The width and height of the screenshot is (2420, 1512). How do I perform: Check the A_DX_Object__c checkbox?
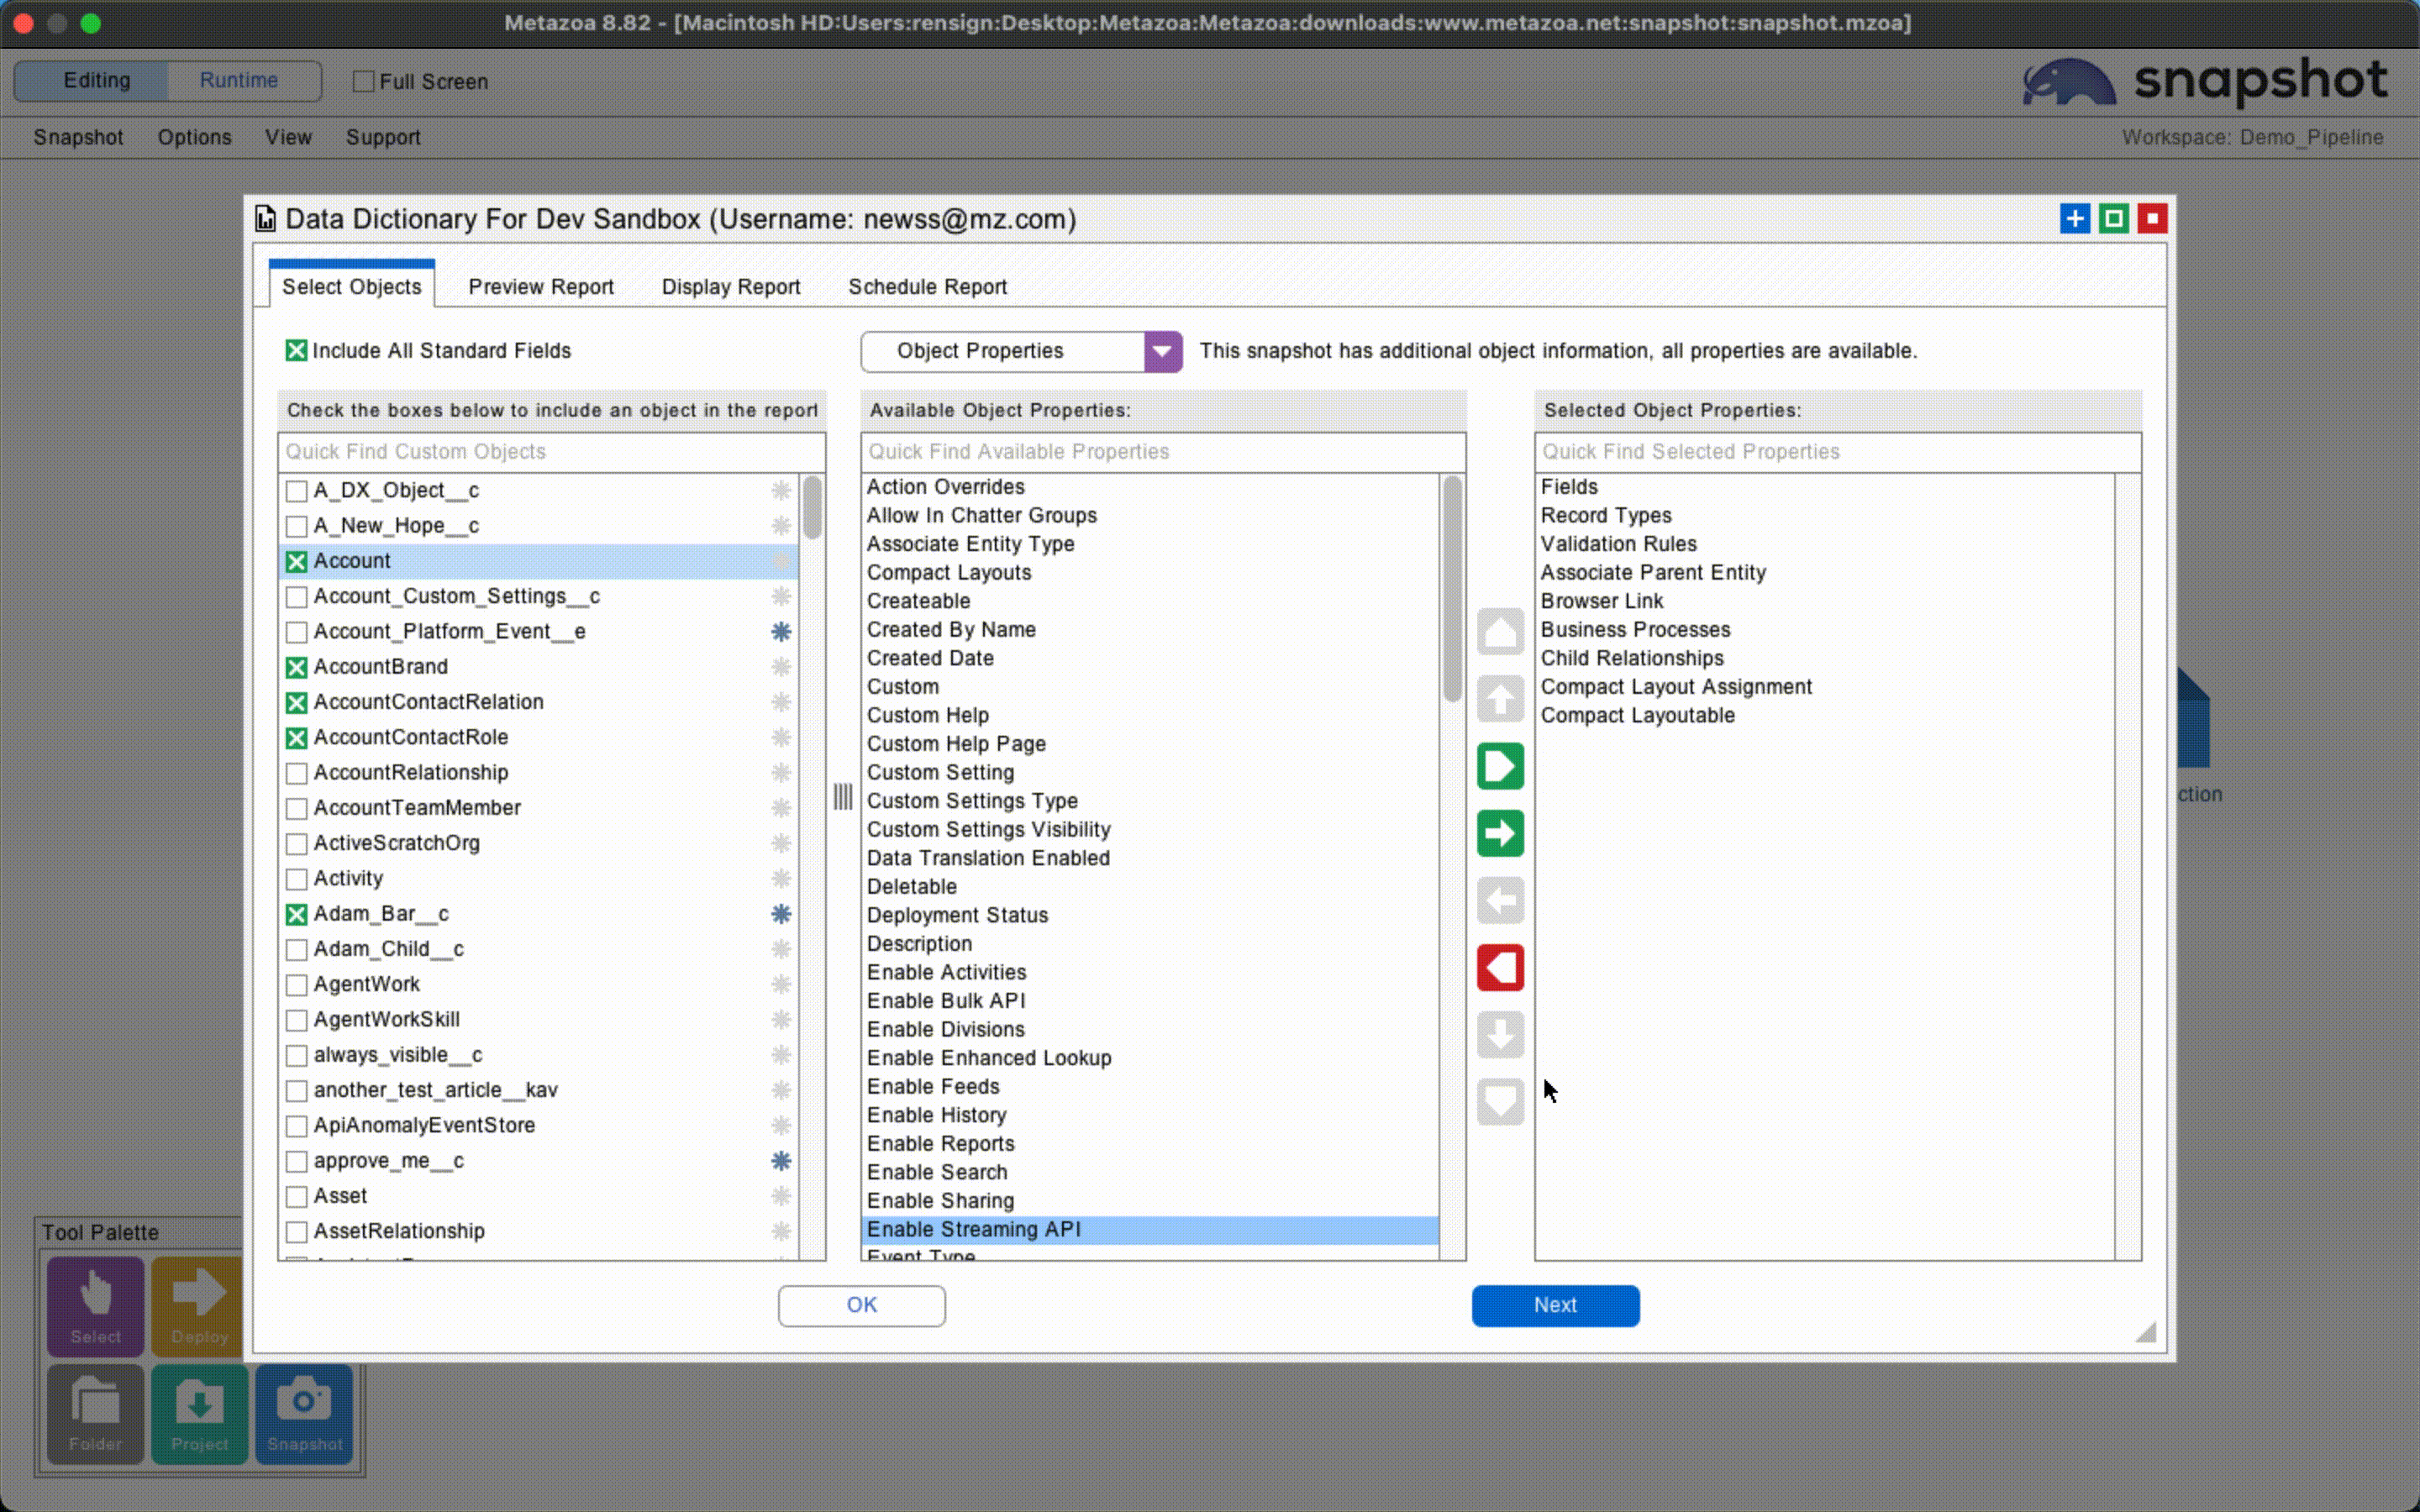[x=296, y=491]
